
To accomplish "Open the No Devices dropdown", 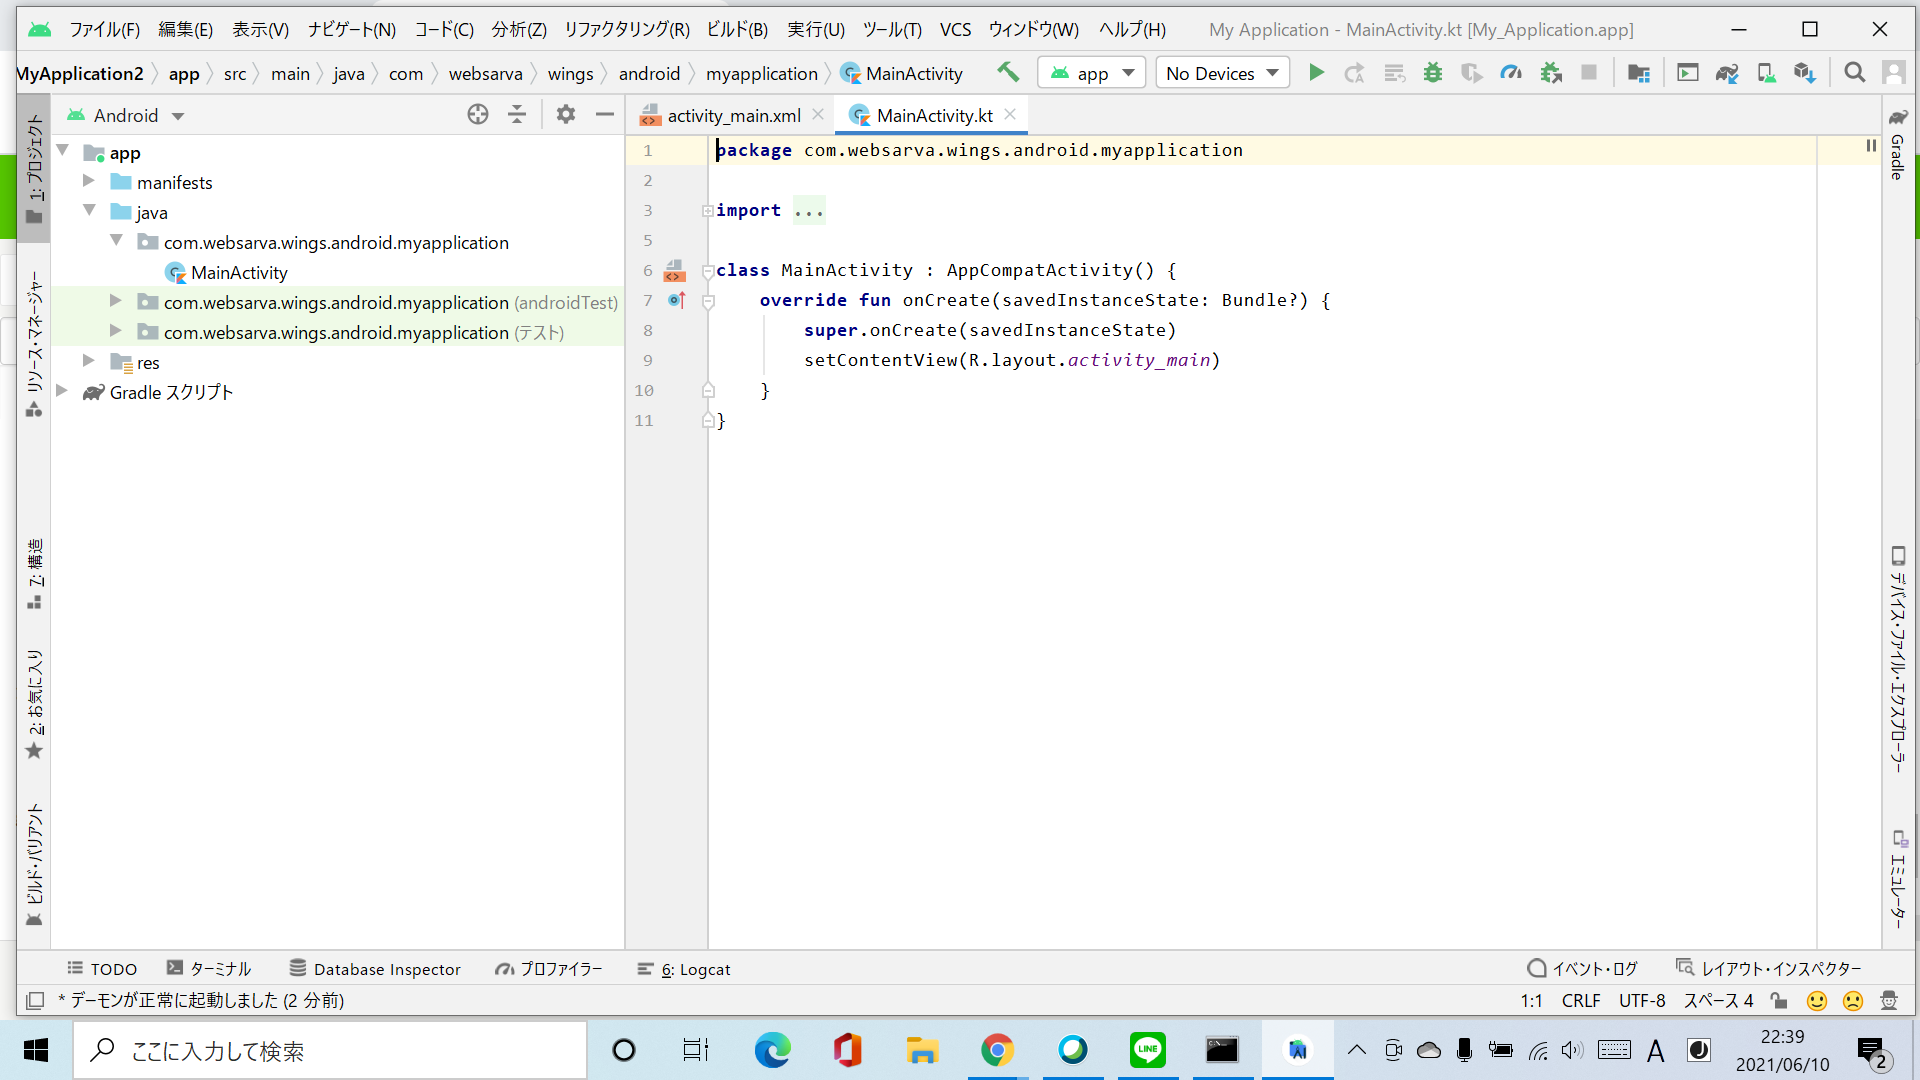I will click(x=1222, y=73).
